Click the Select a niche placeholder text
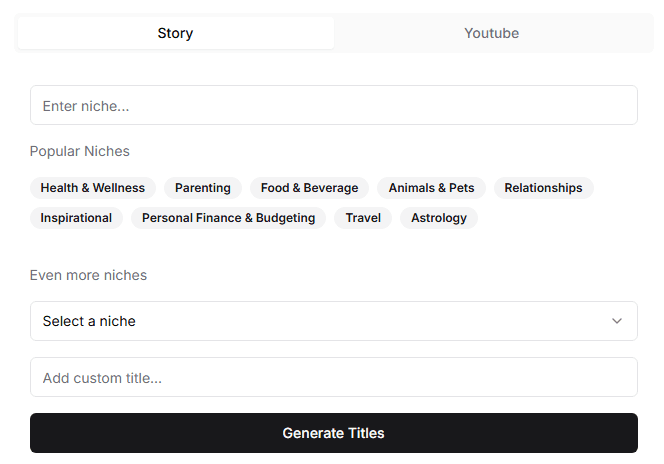The height and width of the screenshot is (464, 664). [x=89, y=321]
